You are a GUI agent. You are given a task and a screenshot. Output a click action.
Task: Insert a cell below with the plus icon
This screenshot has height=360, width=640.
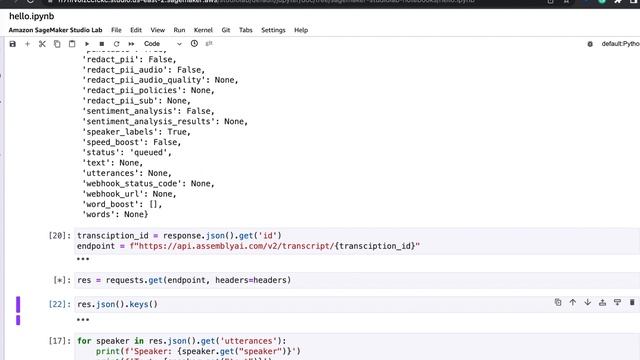pyautogui.click(x=27, y=44)
